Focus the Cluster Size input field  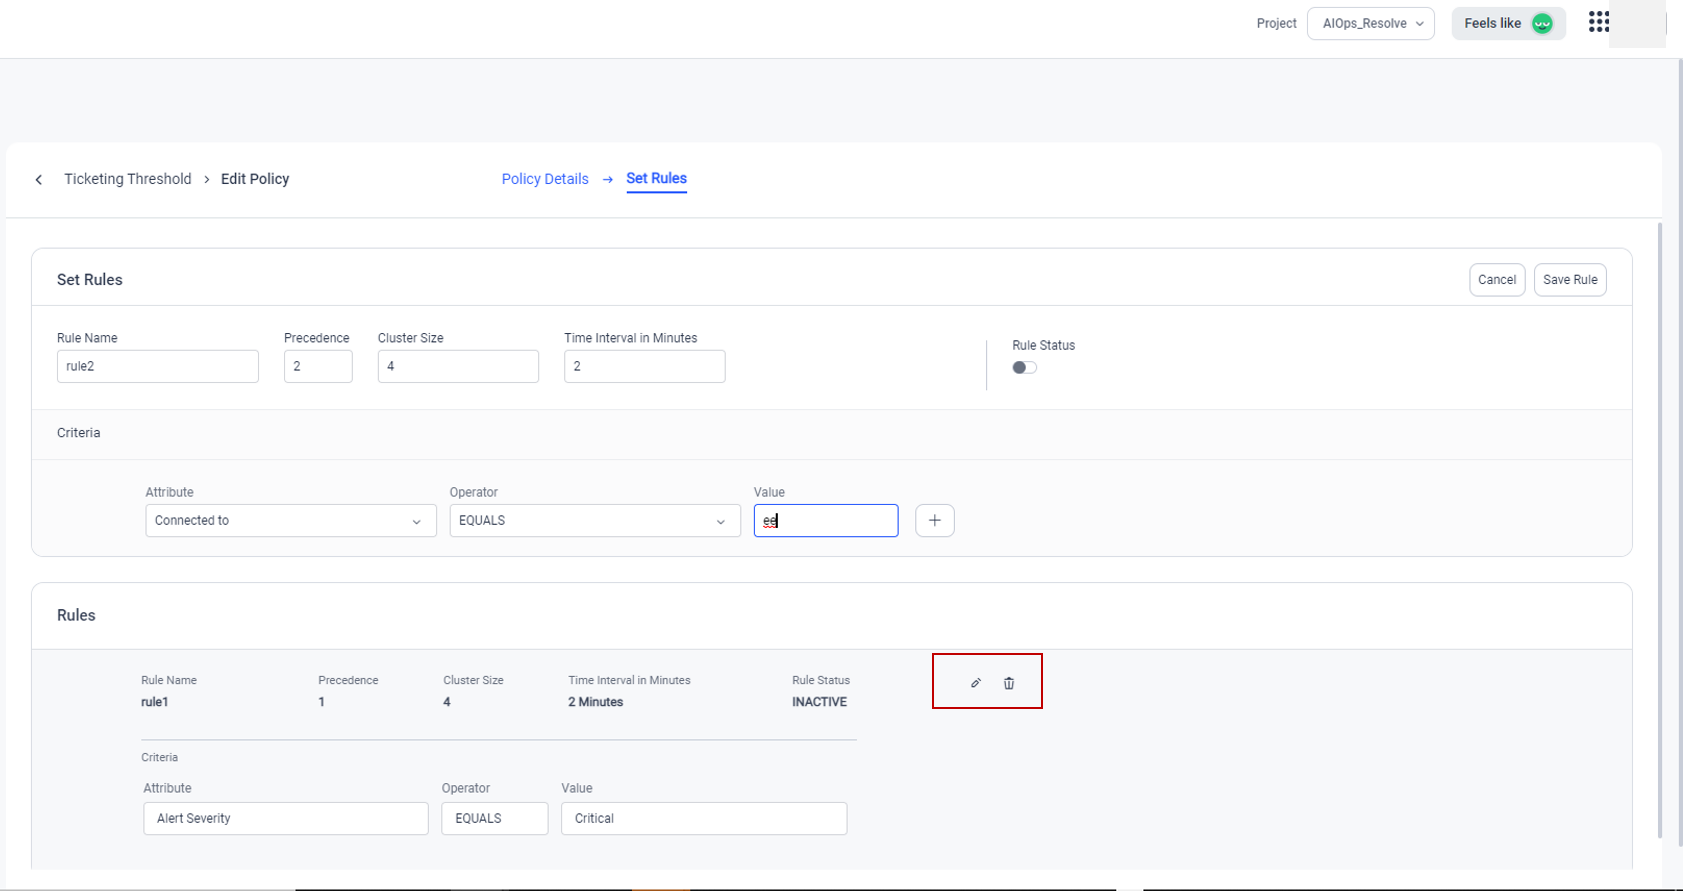457,366
